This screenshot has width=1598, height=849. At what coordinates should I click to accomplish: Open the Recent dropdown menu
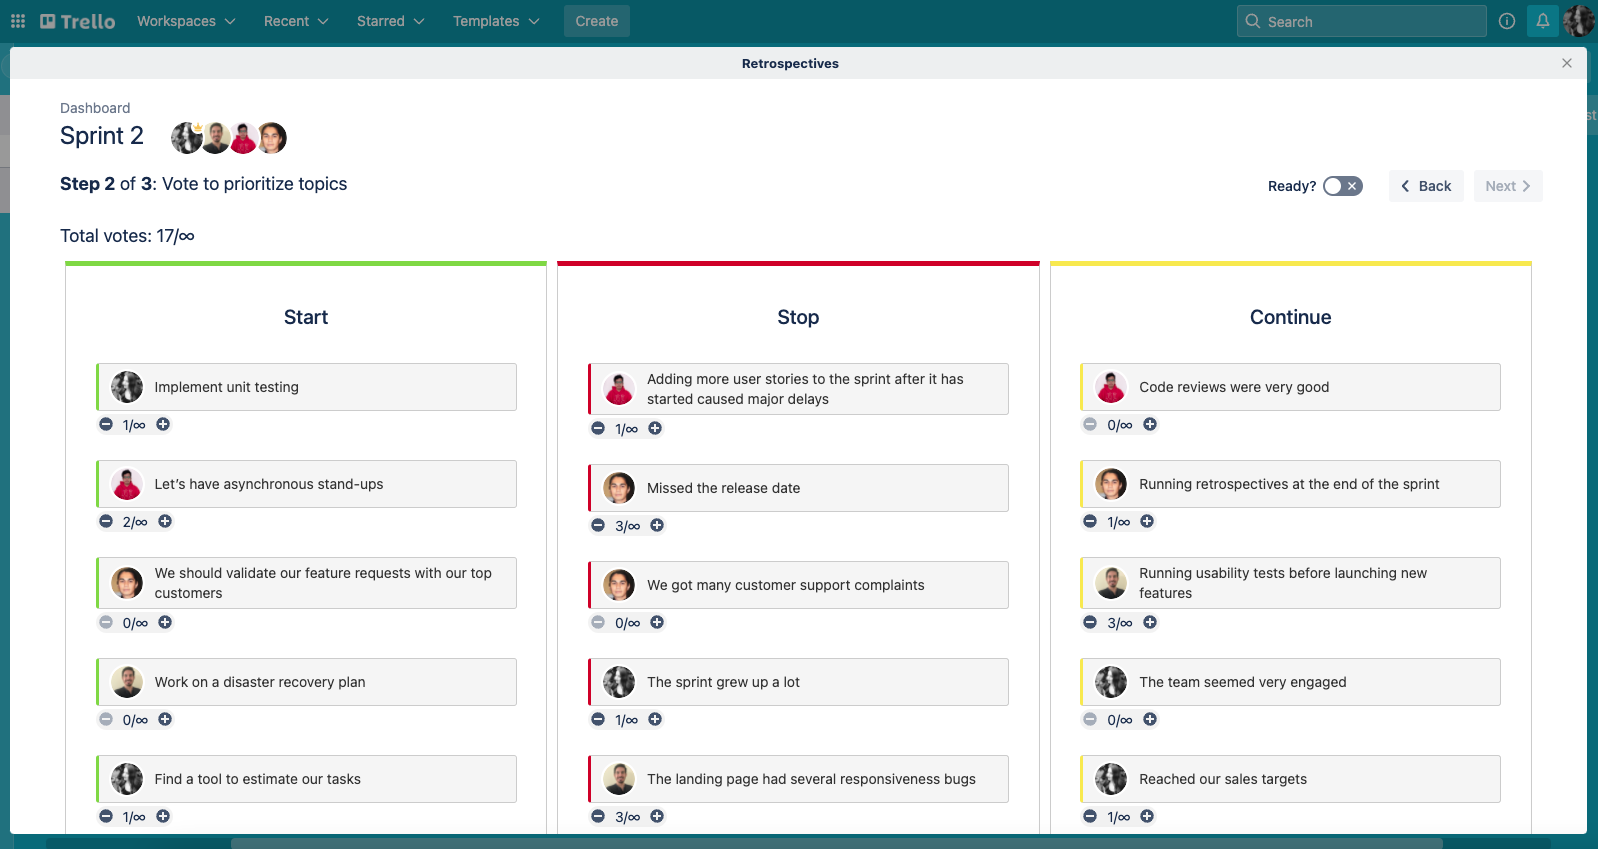[296, 21]
